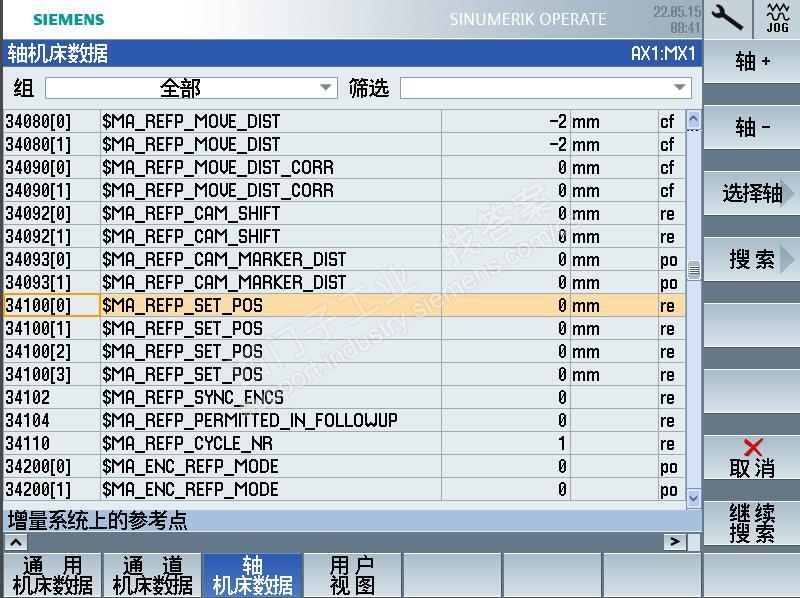Screen dimensions: 800x598
Task: Edit value 1 of 34110 REFP_CYCLE_NR
Action: (506, 443)
